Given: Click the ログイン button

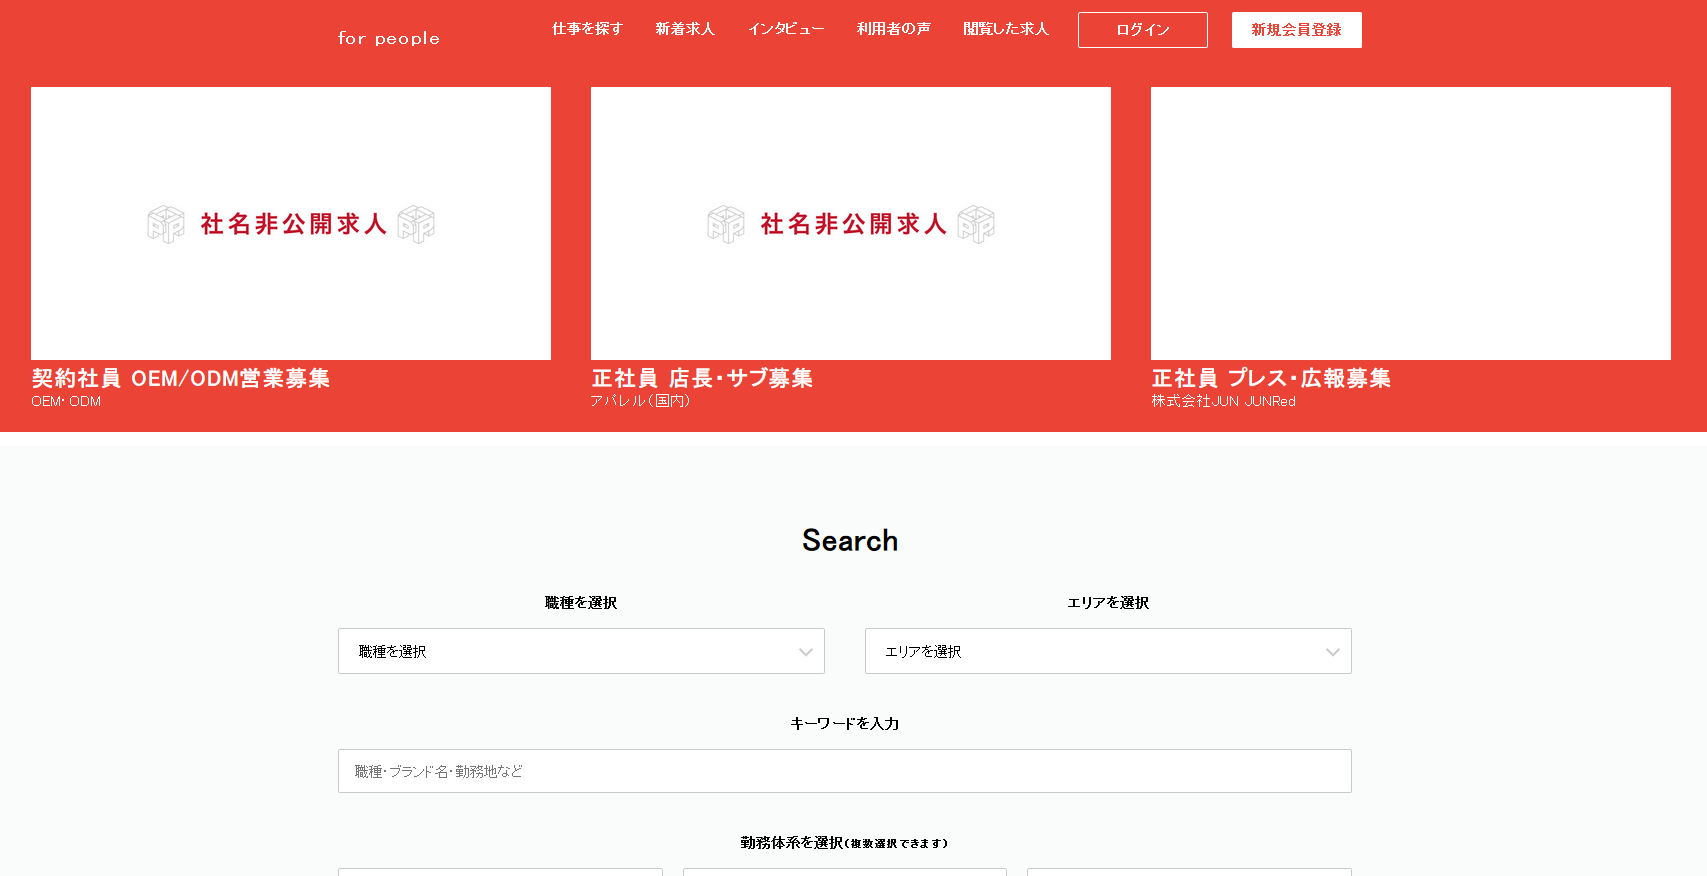Looking at the screenshot, I should pyautogui.click(x=1143, y=30).
